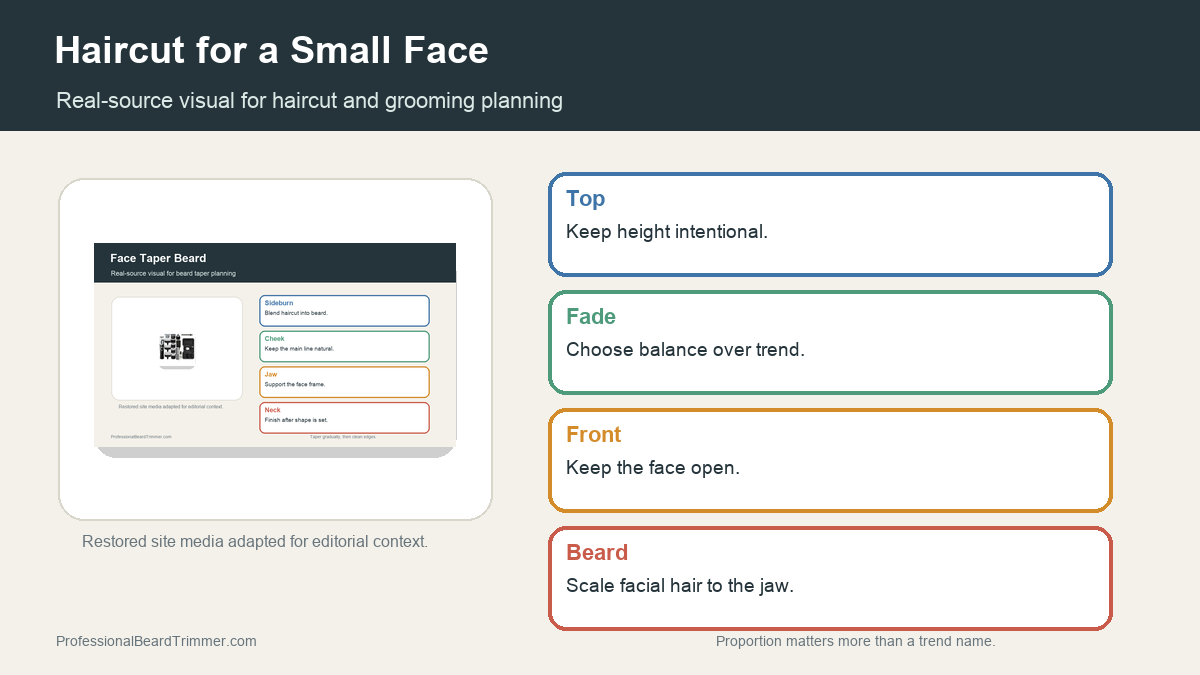Click the thumbnail subtitle 'Real-source visual for beard taper planning'
Viewport: 1200px width, 675px height.
pyautogui.click(x=173, y=273)
